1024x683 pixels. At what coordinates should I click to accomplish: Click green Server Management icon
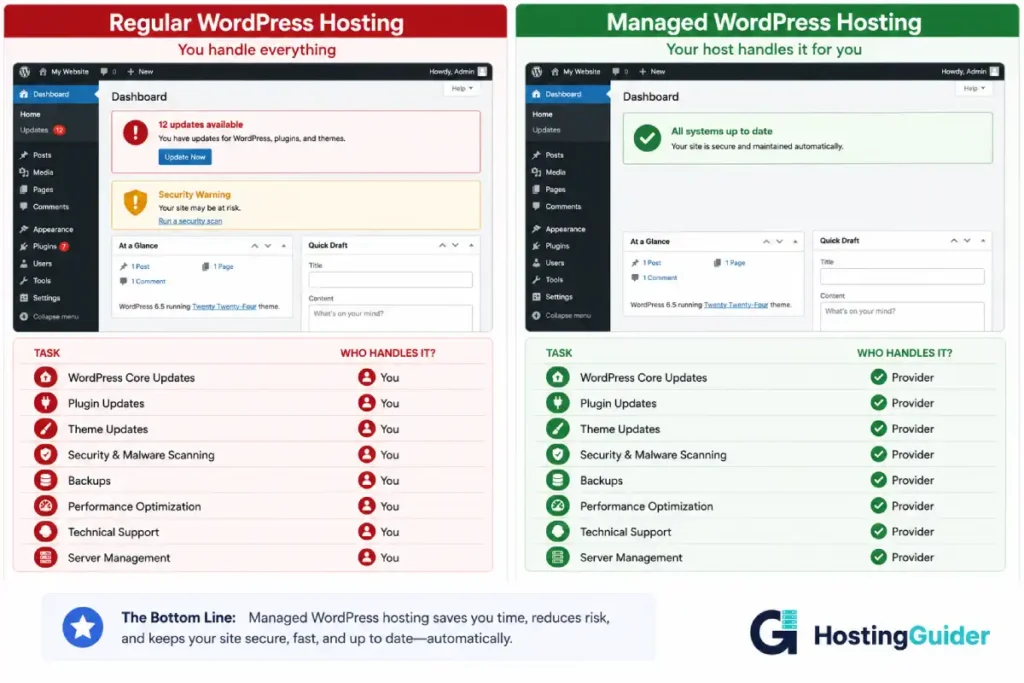[x=558, y=558]
